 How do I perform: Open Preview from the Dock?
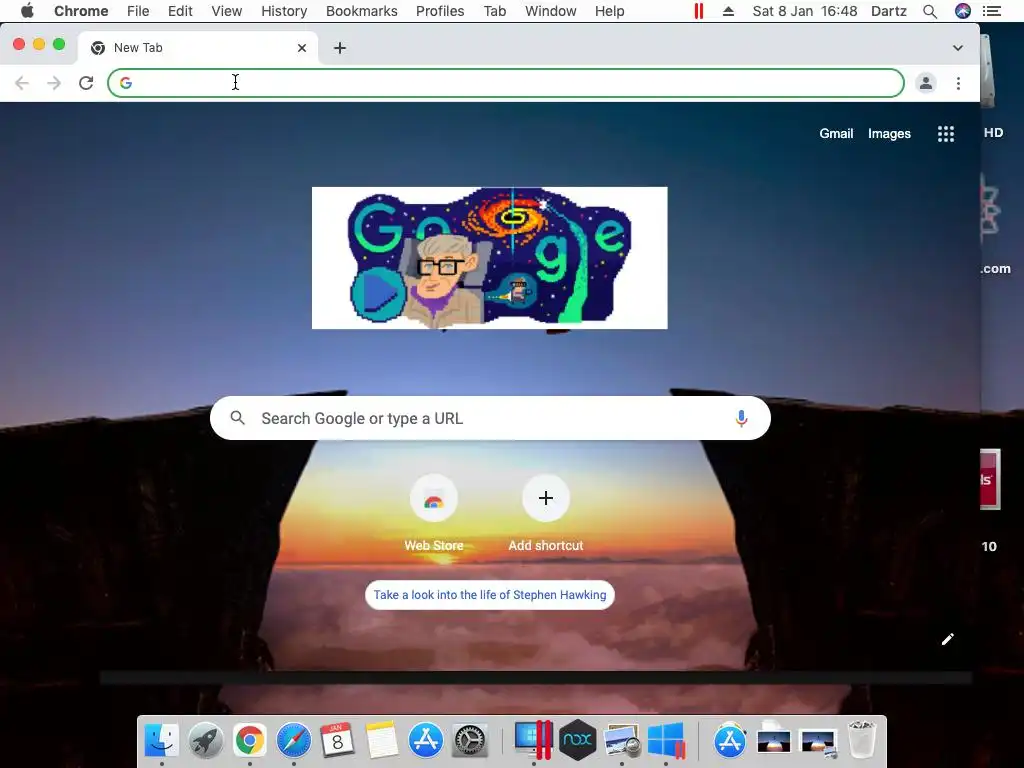622,741
